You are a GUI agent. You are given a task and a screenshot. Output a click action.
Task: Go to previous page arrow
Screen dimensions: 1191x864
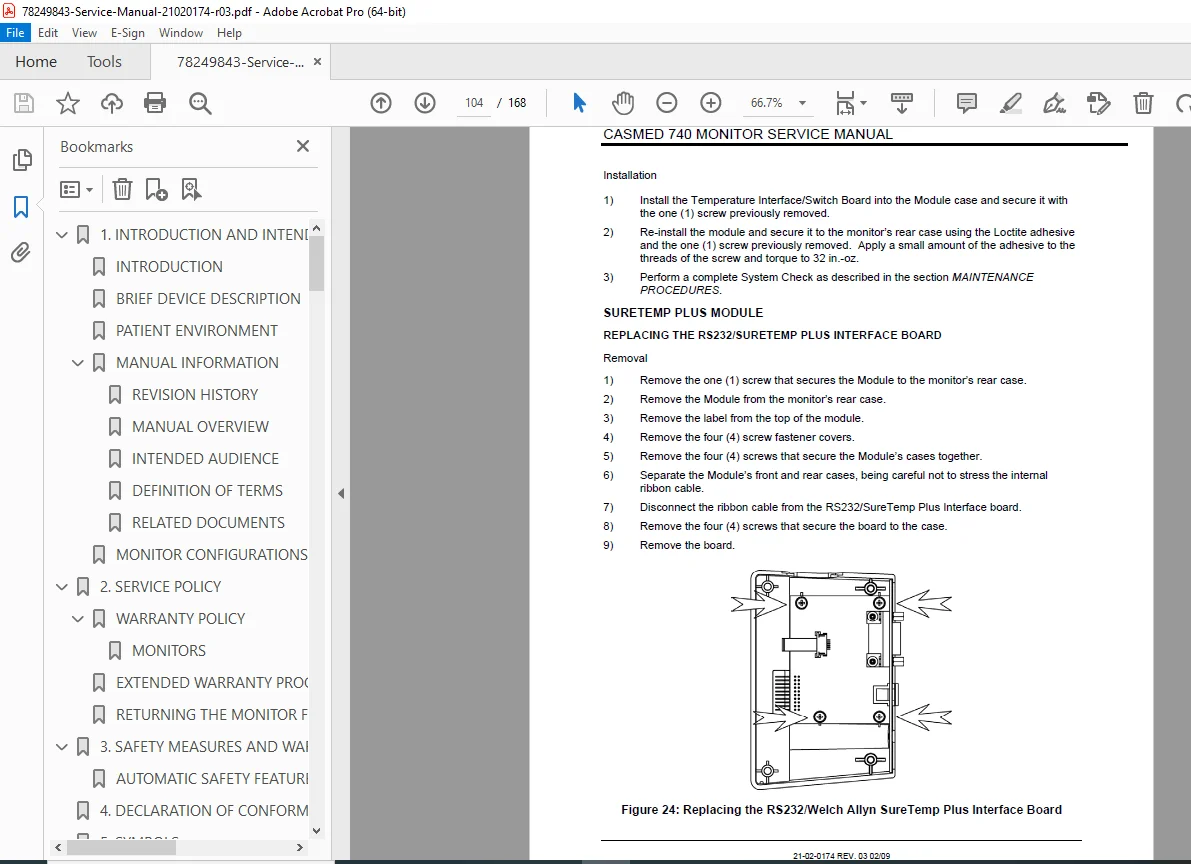[x=381, y=103]
